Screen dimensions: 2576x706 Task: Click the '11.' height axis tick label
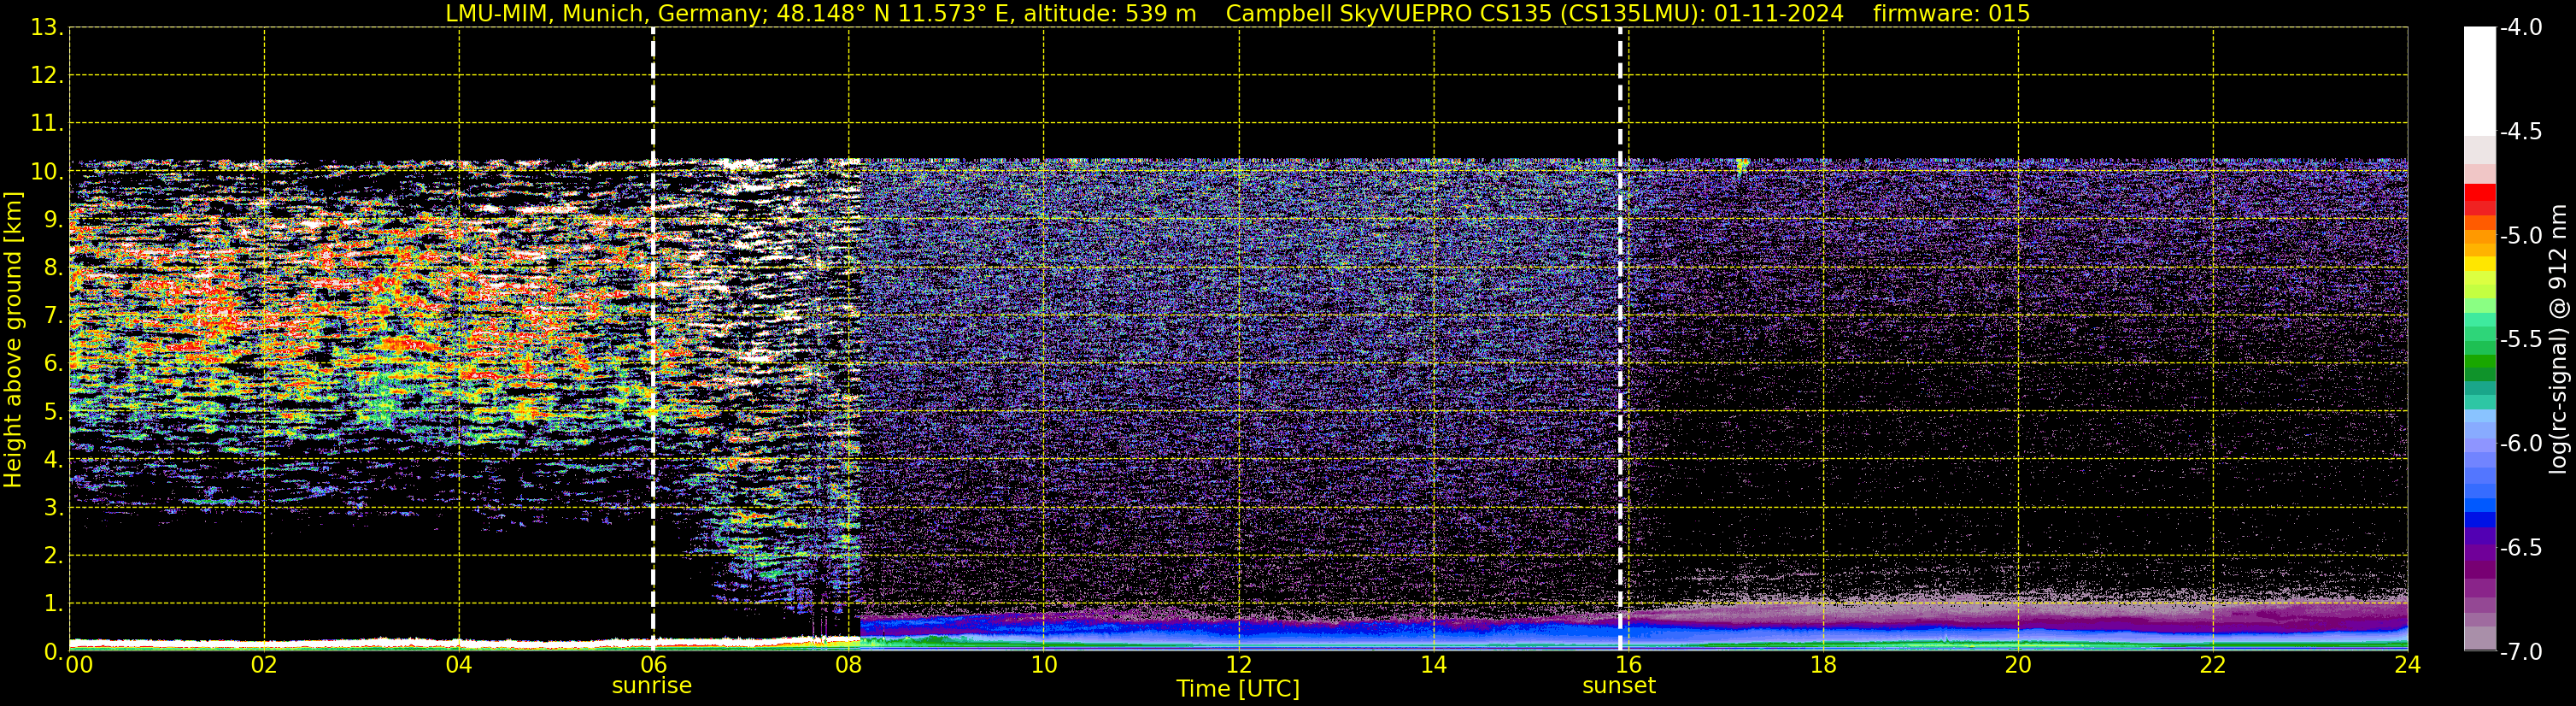coord(47,124)
